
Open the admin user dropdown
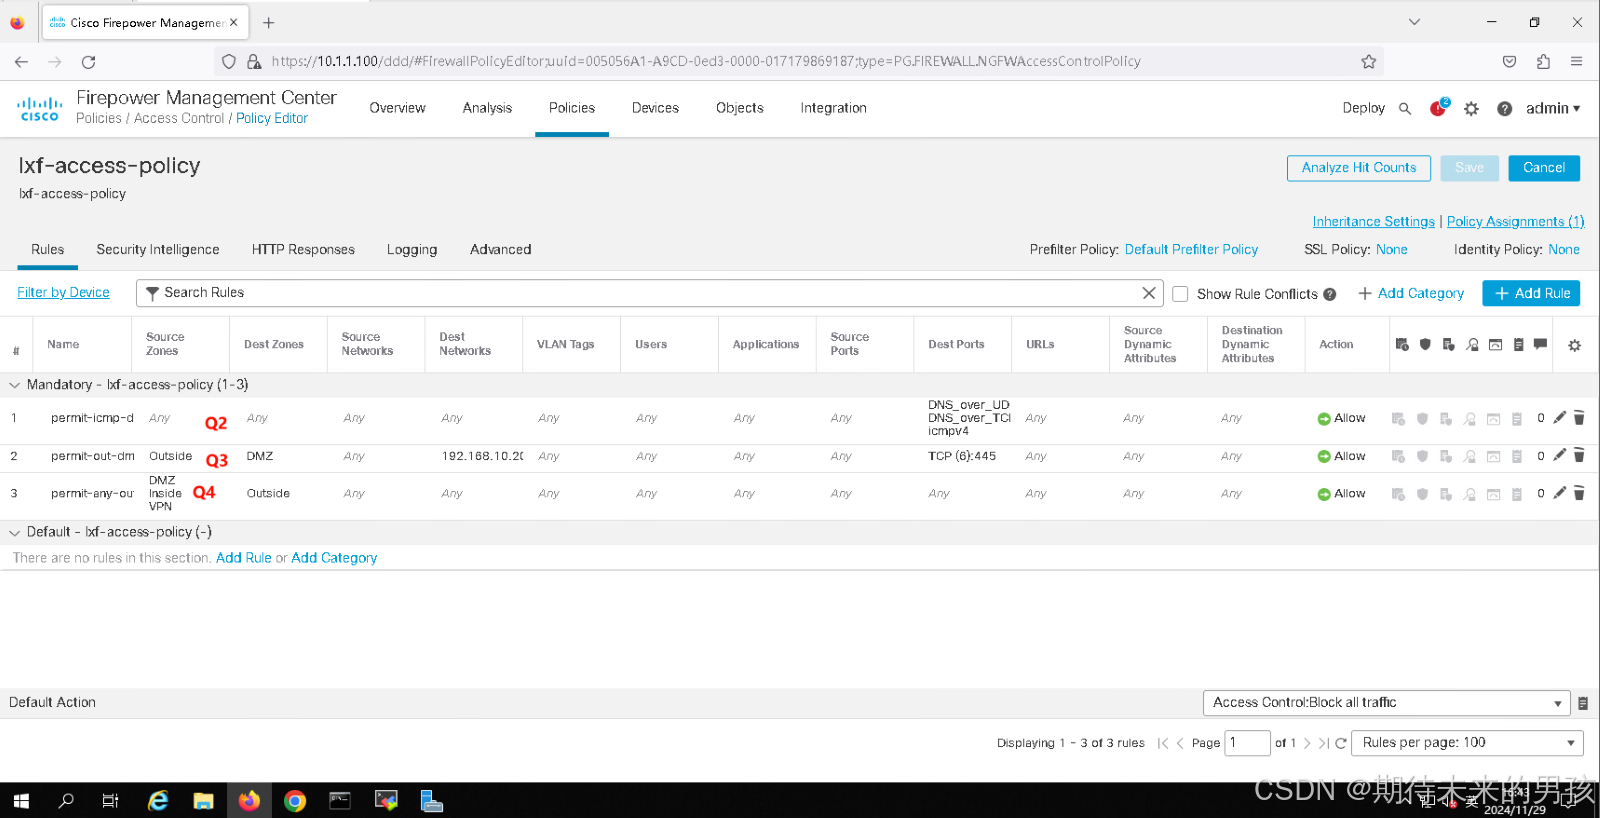[1553, 109]
